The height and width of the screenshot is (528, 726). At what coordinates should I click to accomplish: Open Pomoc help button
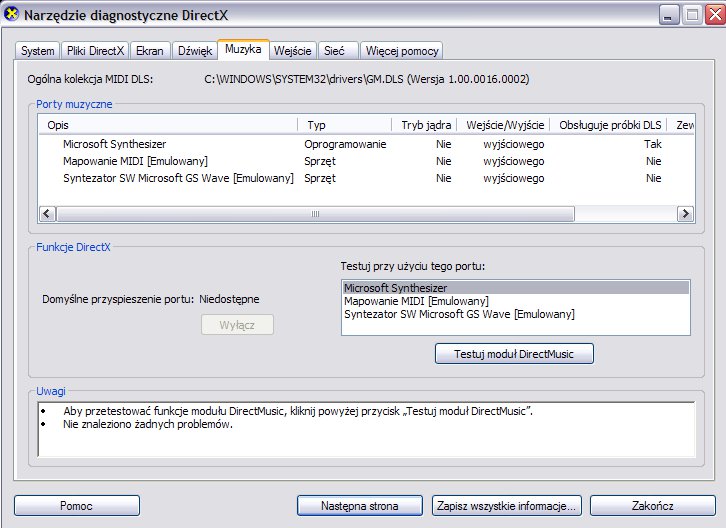click(x=76, y=505)
